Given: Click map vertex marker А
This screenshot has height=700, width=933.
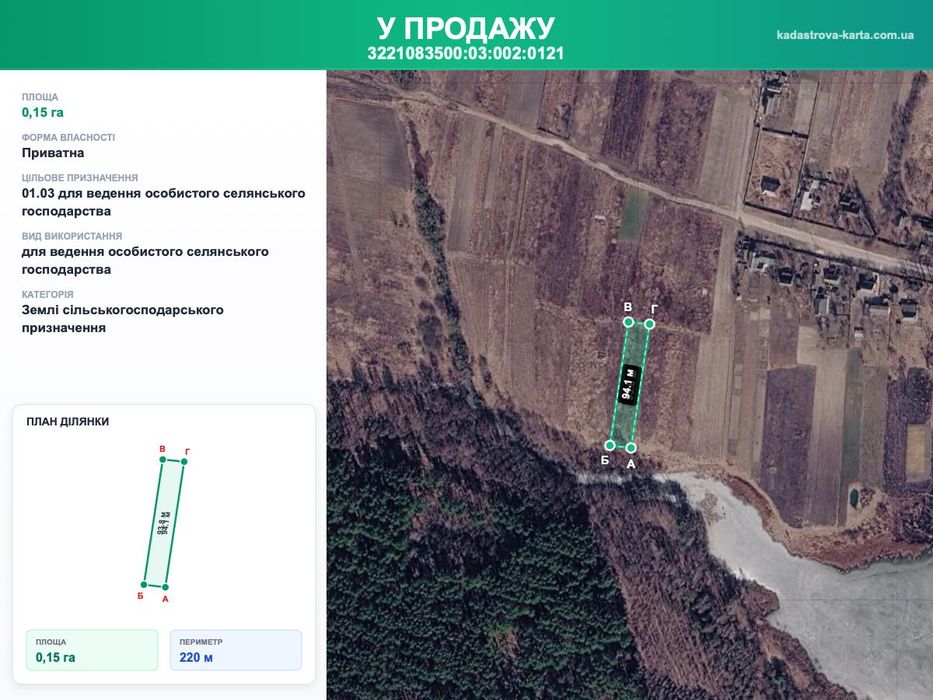Looking at the screenshot, I should click(631, 448).
